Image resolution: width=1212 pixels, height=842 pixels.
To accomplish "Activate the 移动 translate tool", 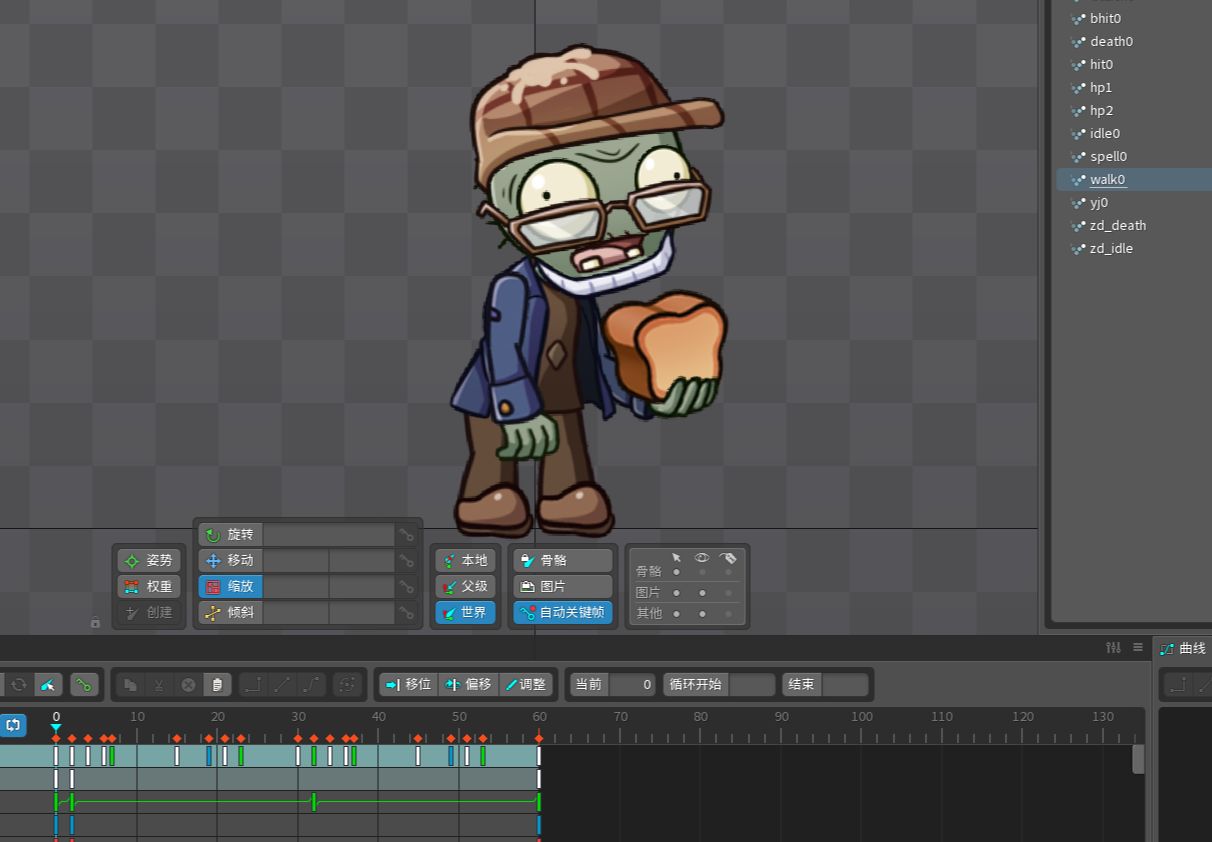I will [x=230, y=561].
